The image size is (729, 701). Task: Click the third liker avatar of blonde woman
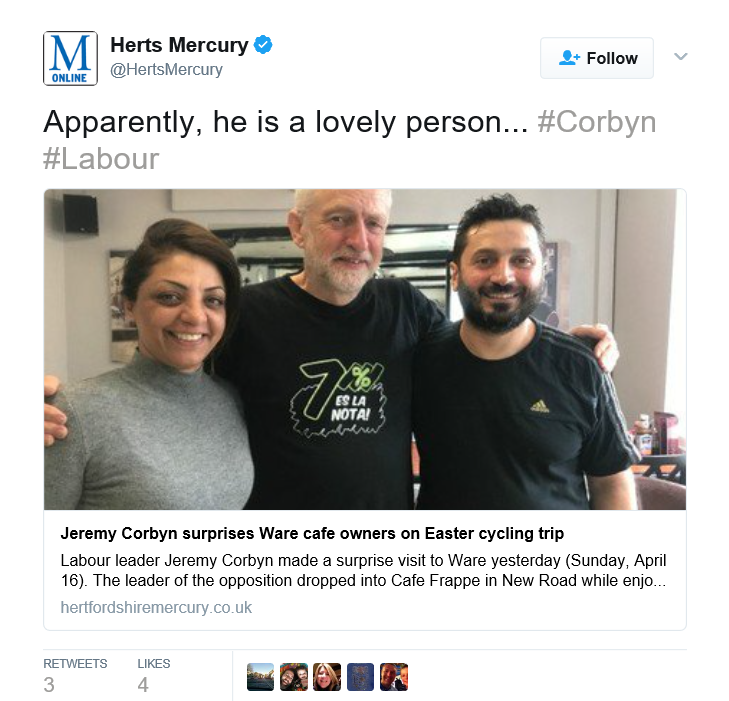point(327,677)
